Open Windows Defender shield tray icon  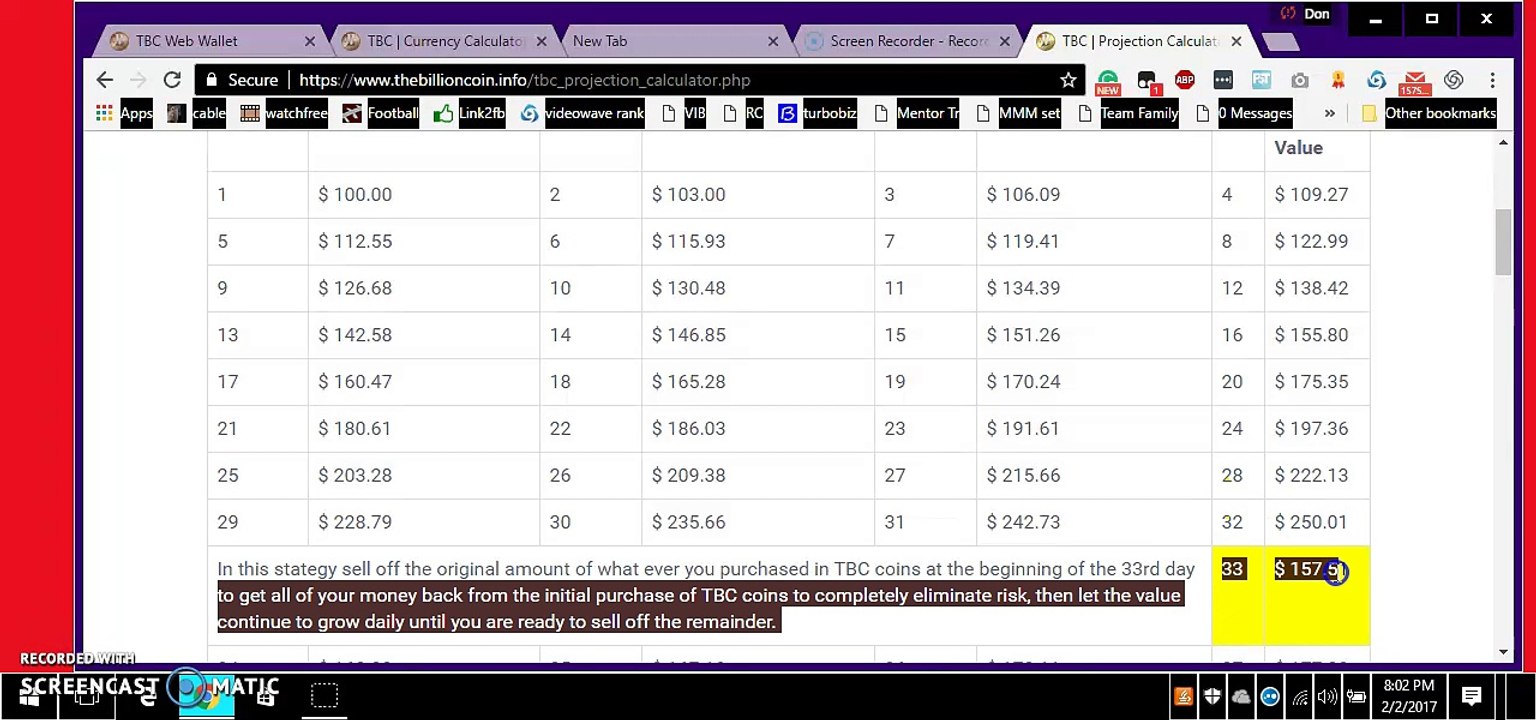(x=1212, y=696)
